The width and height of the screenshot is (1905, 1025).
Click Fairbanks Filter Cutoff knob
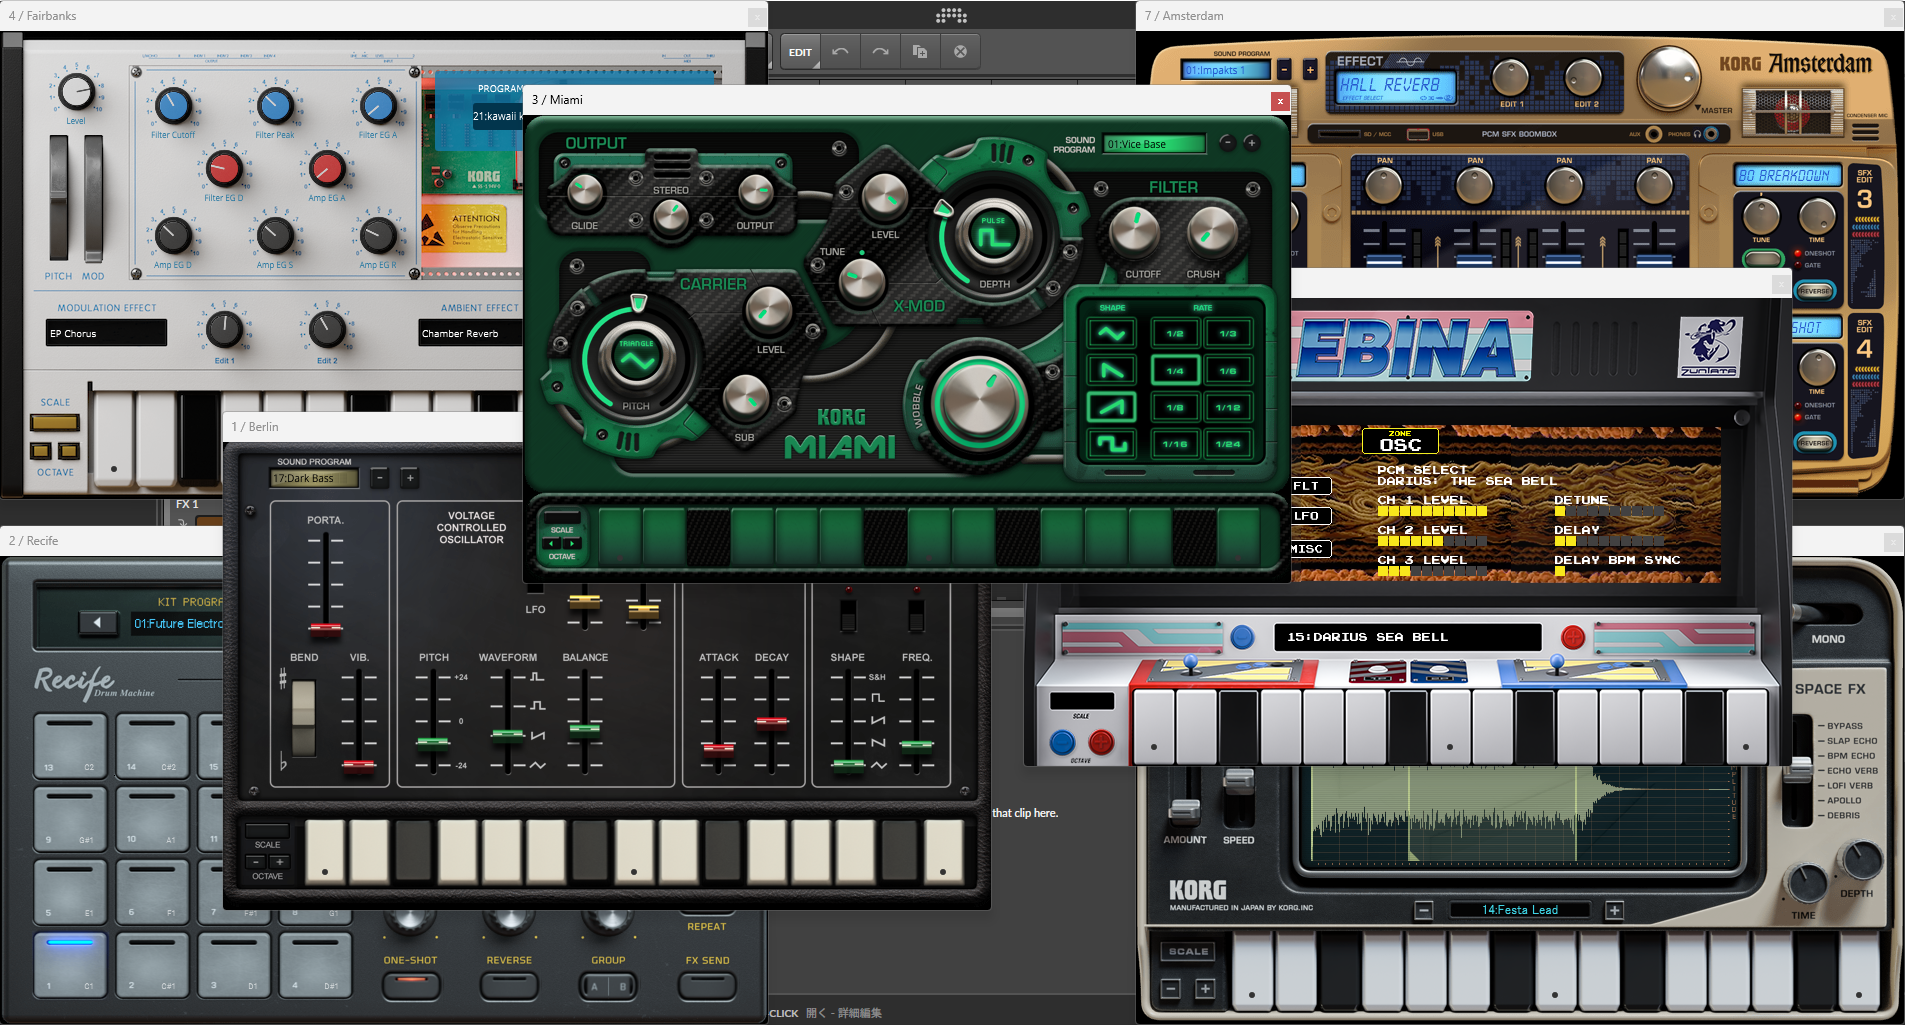tap(173, 105)
